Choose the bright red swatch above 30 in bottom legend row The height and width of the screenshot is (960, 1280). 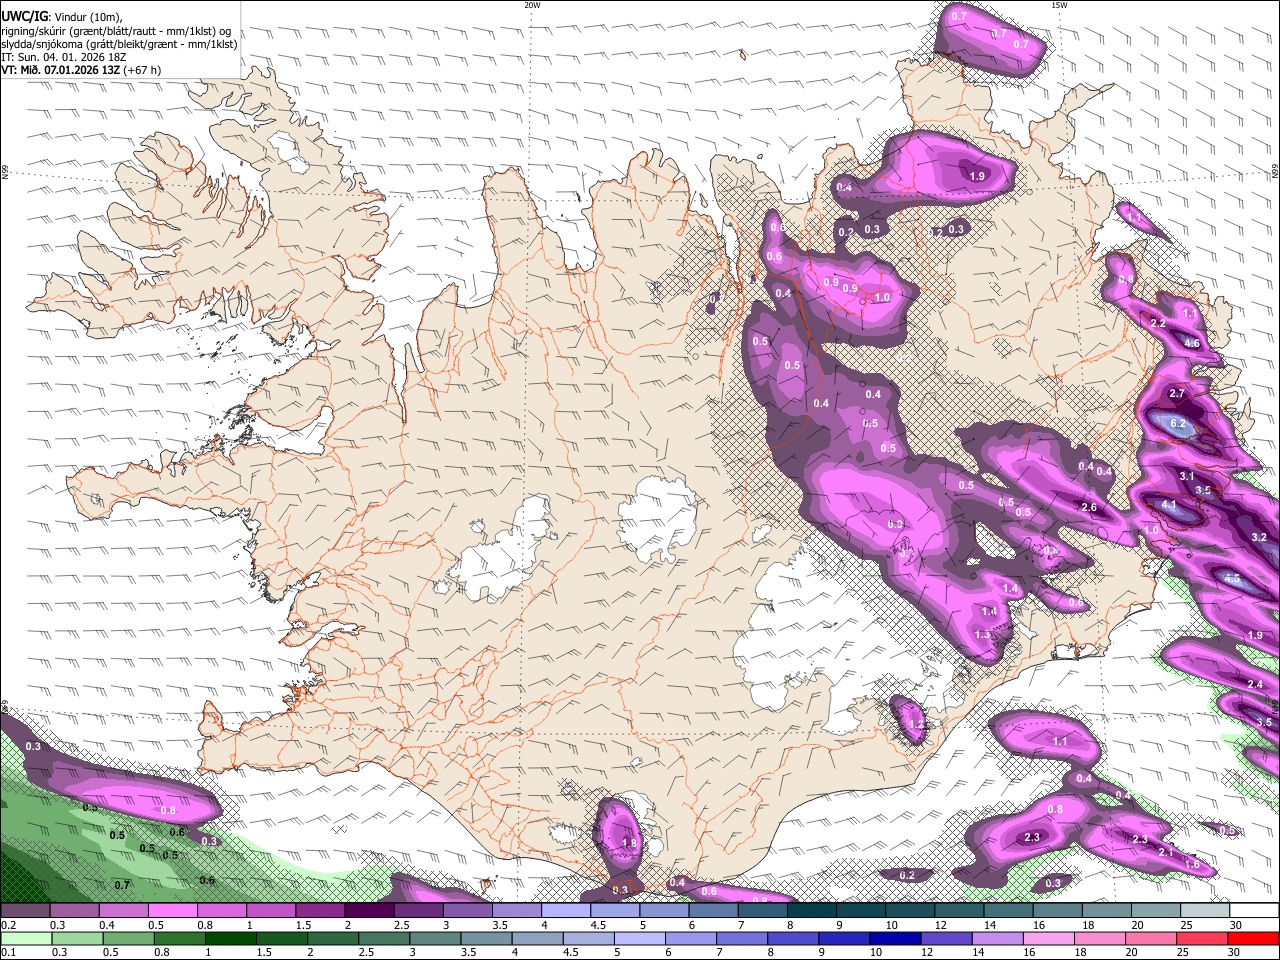(x=1254, y=938)
